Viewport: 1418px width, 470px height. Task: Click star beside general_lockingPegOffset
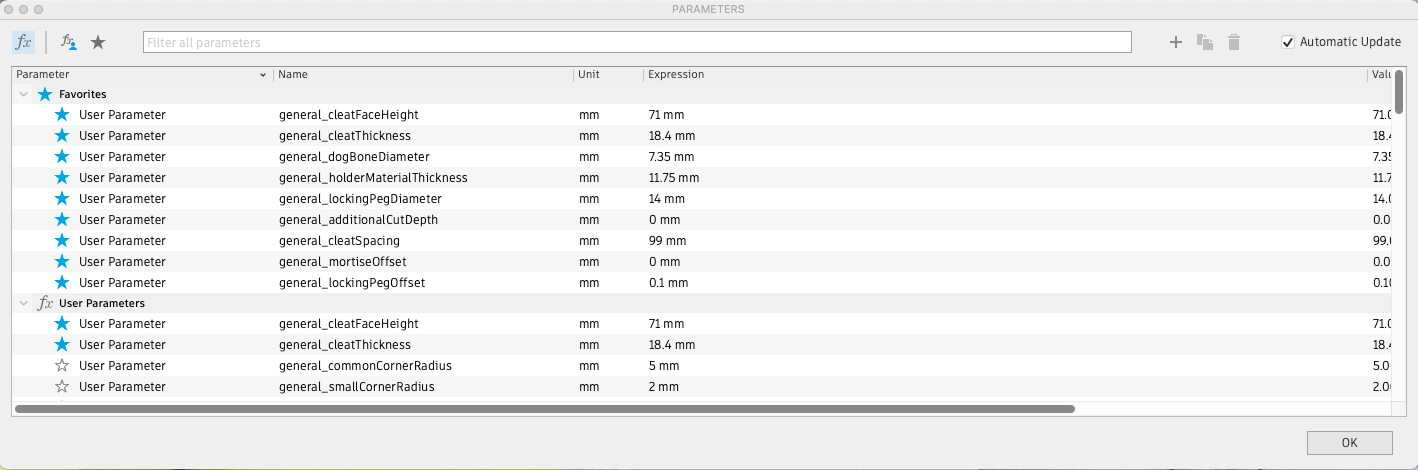pos(62,283)
